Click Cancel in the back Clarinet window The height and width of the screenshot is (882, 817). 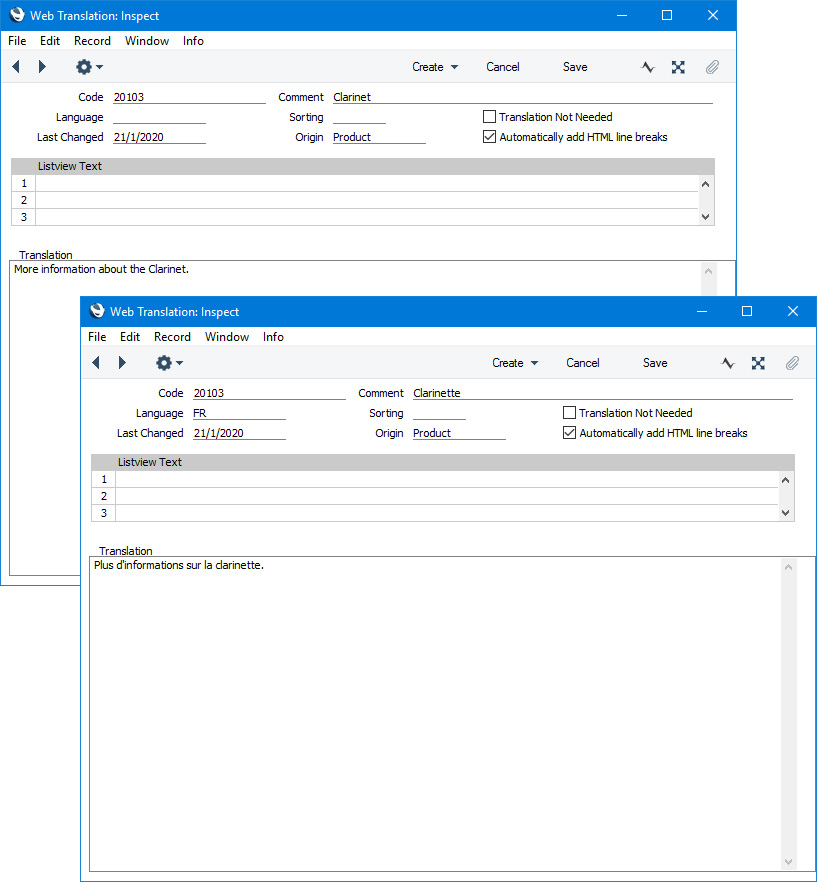[503, 67]
